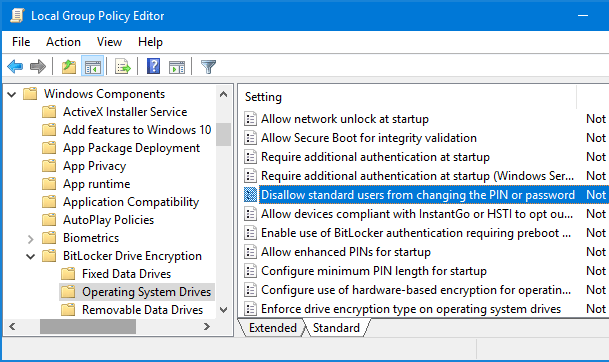Go up one level with folder icon
Screen dimensions: 609x362
coord(69,66)
